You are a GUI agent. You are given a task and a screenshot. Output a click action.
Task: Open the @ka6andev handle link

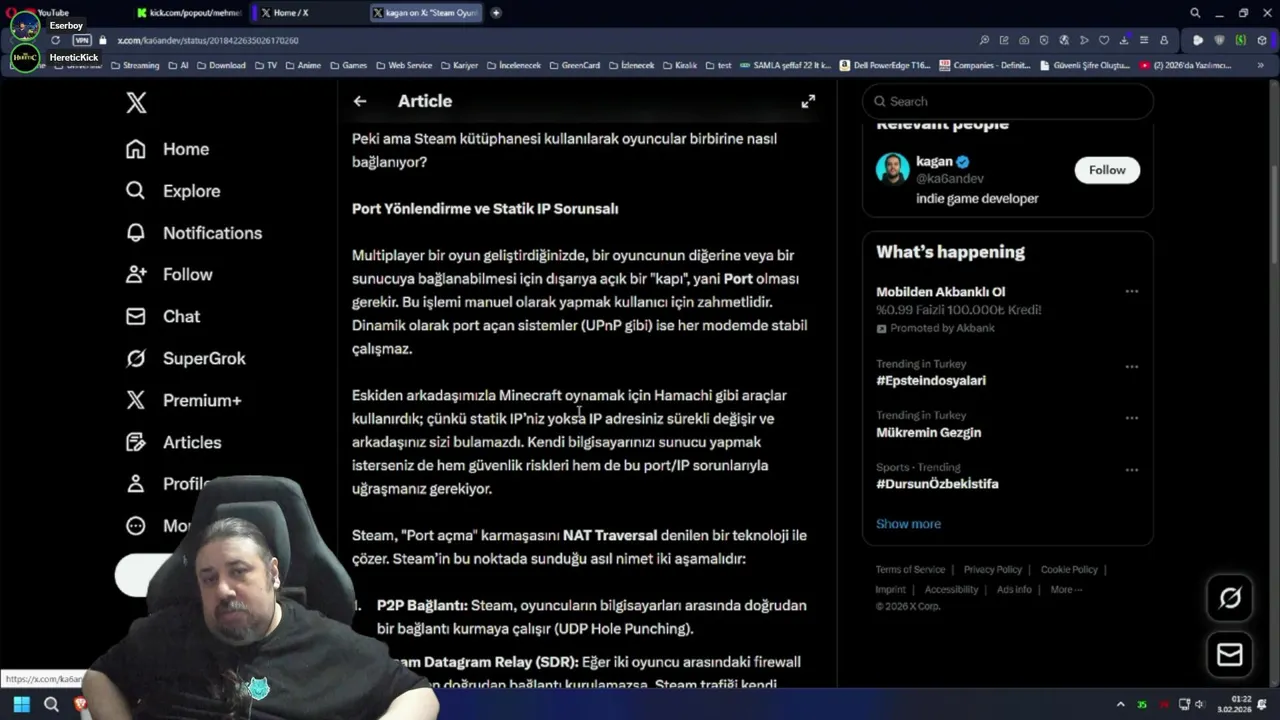950,178
